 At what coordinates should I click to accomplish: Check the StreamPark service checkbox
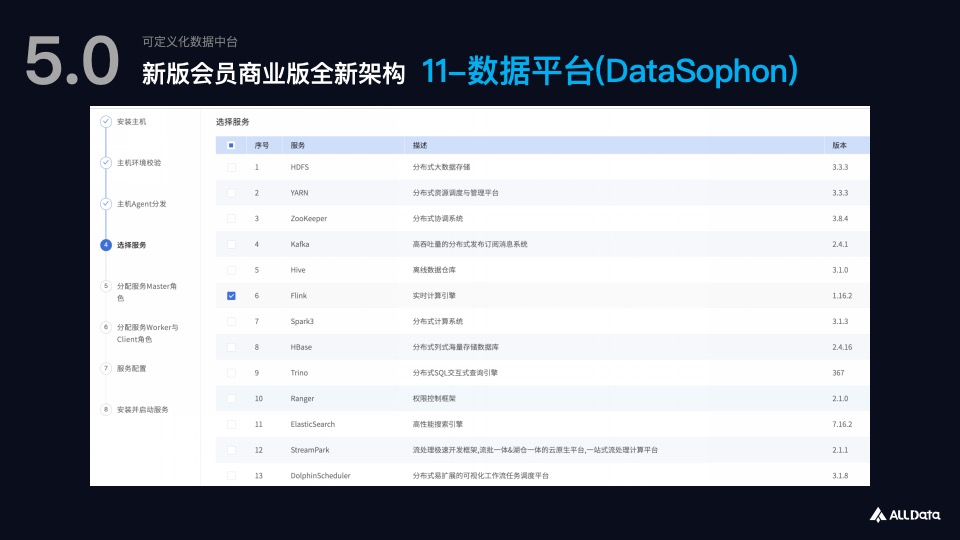231,450
